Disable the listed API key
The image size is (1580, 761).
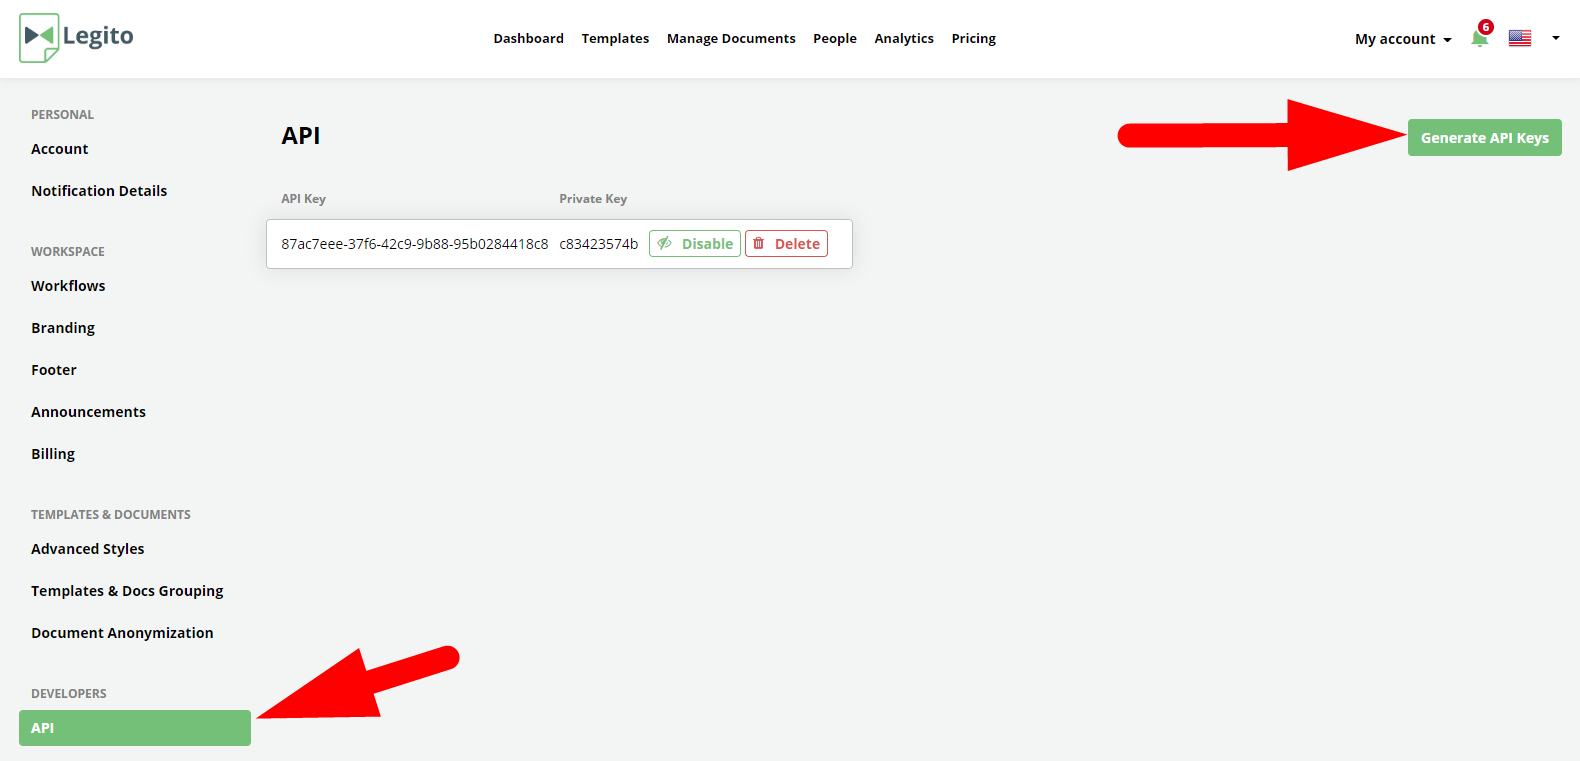tap(695, 244)
